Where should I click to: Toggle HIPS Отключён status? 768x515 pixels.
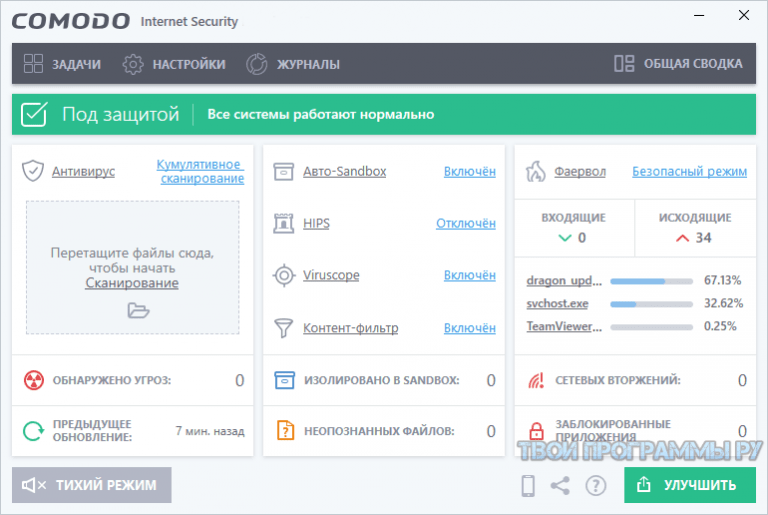466,223
